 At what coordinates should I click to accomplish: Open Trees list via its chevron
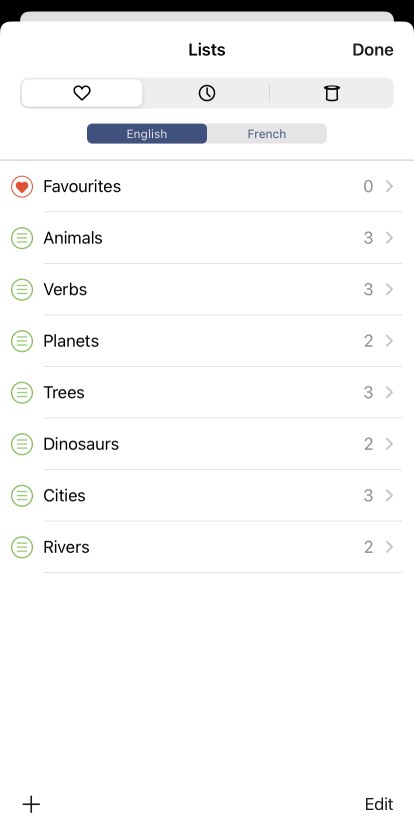(x=389, y=392)
